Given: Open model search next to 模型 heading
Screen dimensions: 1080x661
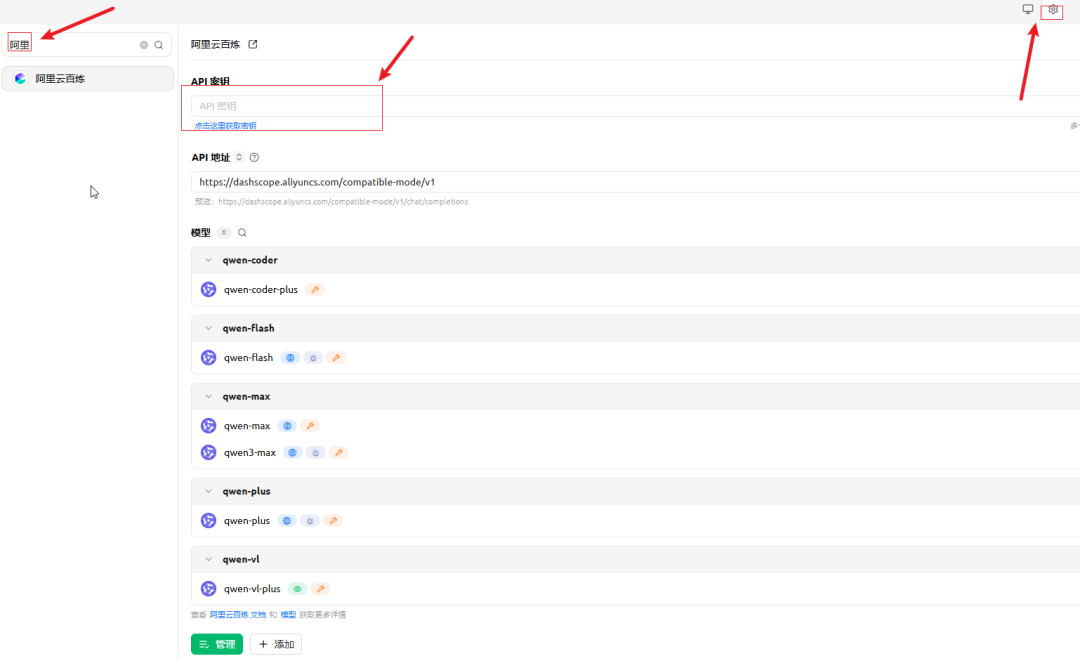Looking at the screenshot, I should pyautogui.click(x=242, y=233).
